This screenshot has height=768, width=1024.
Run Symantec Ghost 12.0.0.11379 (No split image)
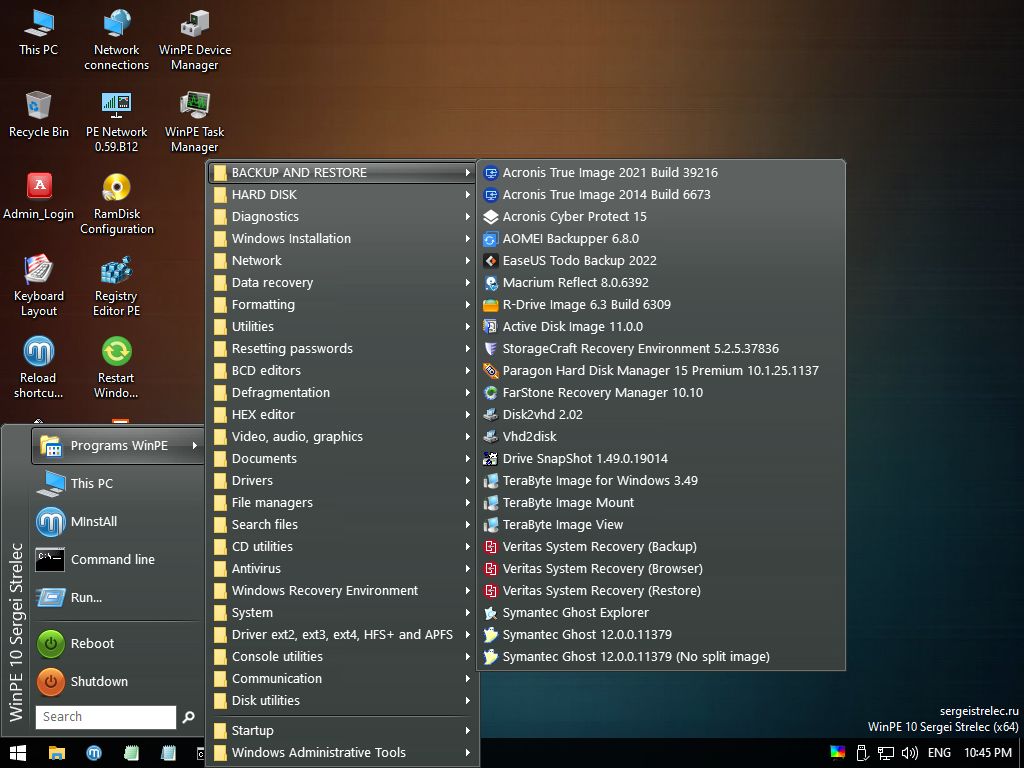pyautogui.click(x=661, y=656)
